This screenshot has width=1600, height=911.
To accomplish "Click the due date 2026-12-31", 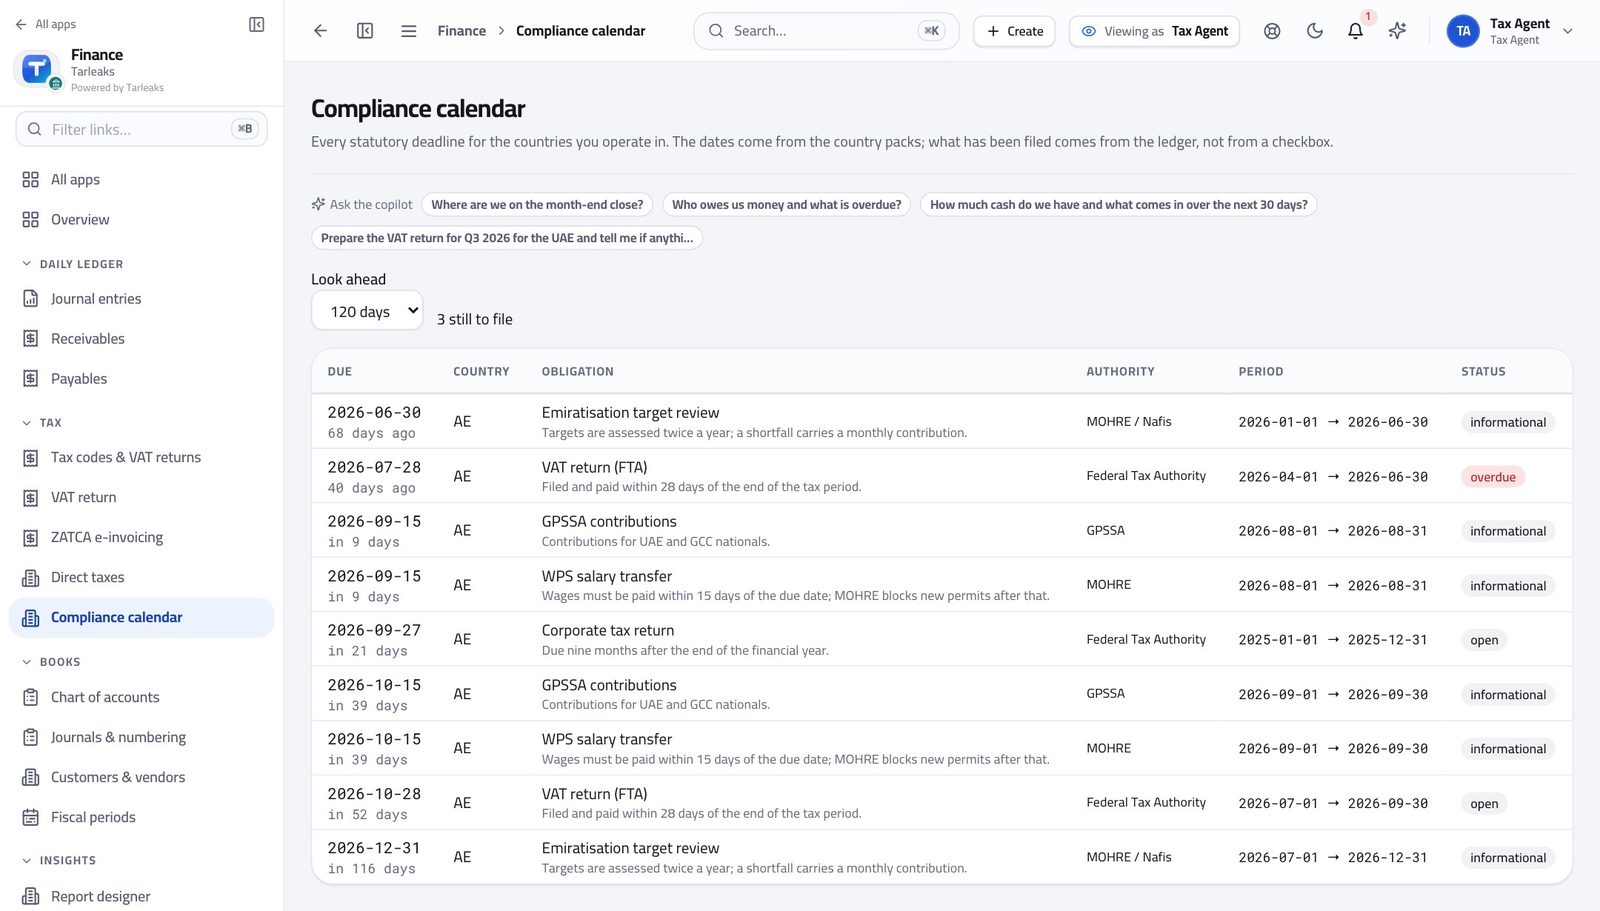I will pyautogui.click(x=374, y=848).
